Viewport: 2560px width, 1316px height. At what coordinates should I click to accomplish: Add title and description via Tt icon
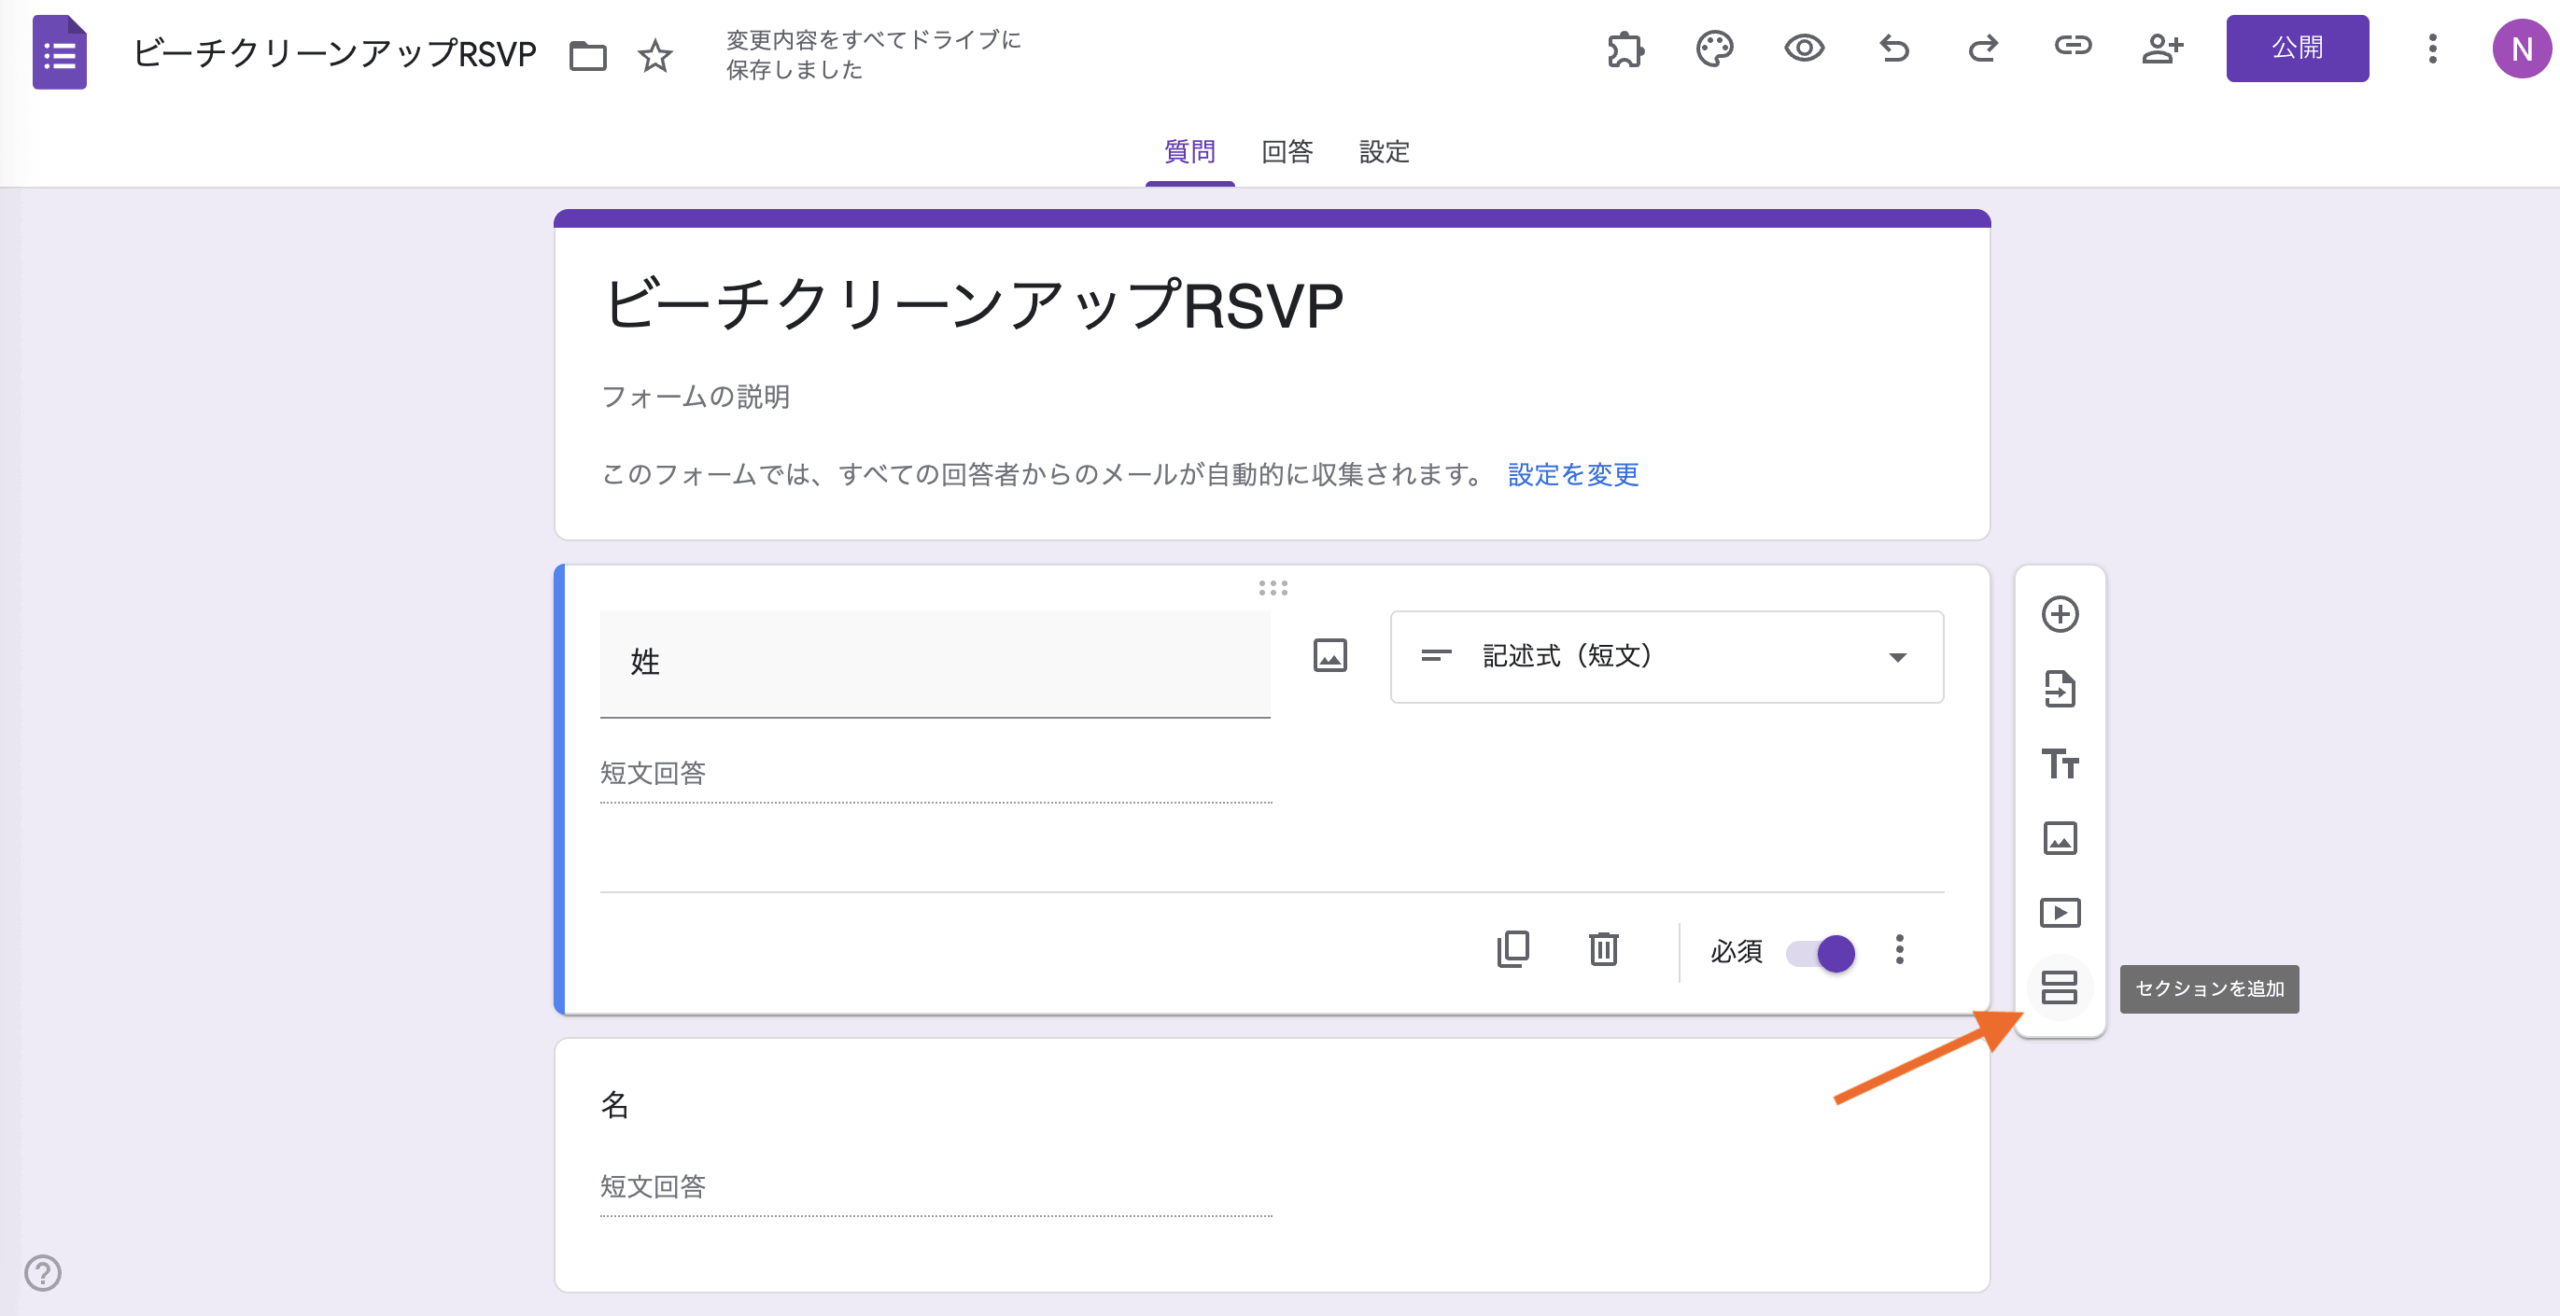pyautogui.click(x=2059, y=764)
